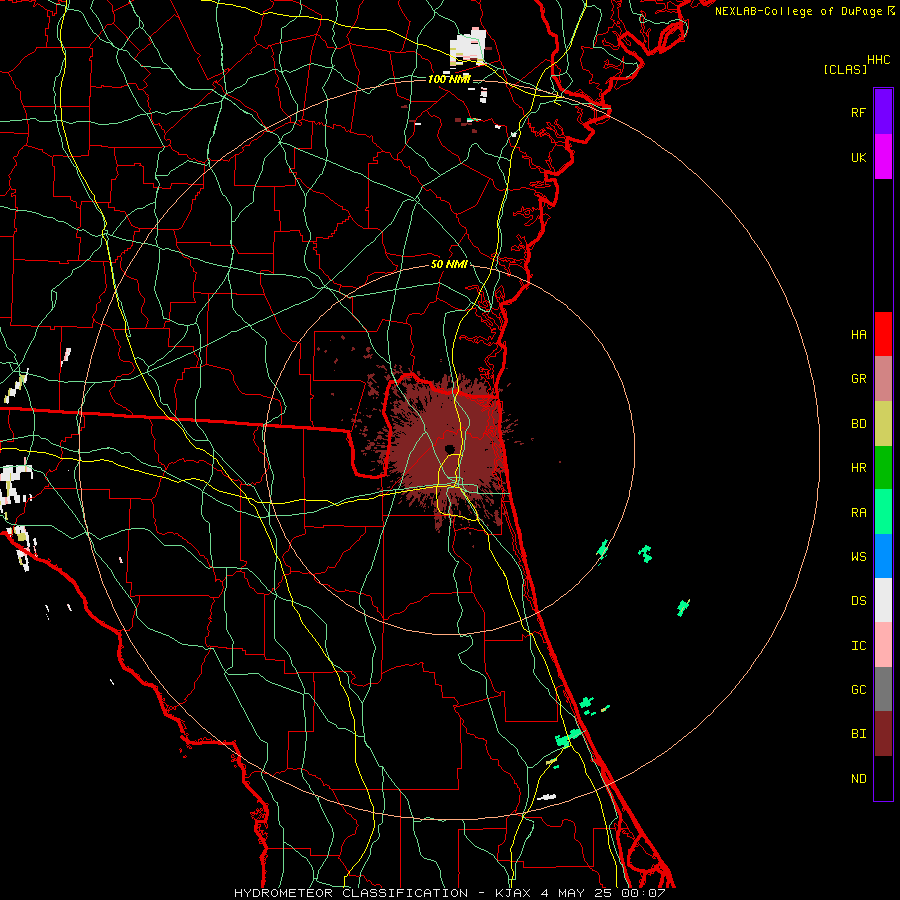900x900 pixels.
Task: Click the BI legend label
Action: [859, 734]
